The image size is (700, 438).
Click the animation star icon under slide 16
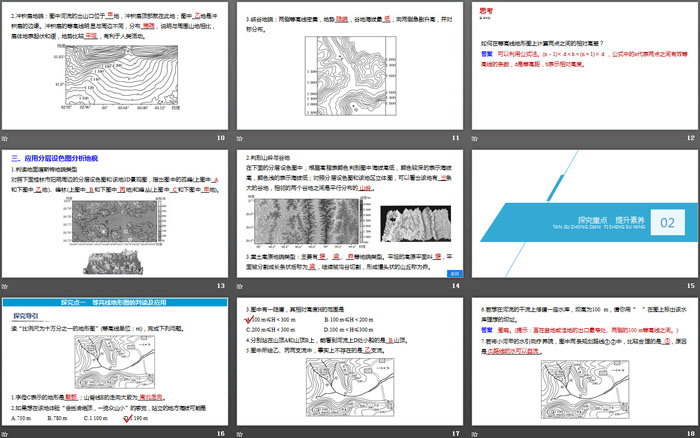click(x=5, y=434)
